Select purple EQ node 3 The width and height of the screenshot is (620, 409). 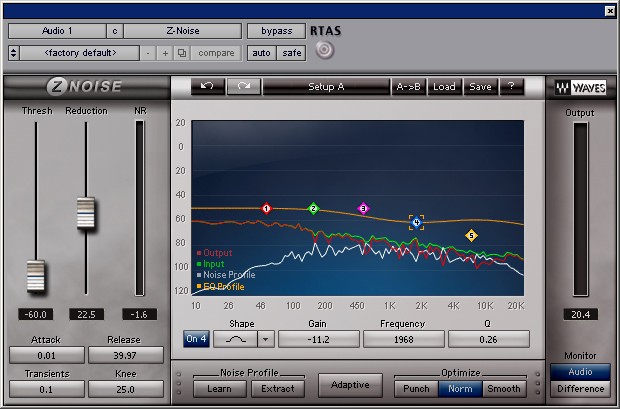click(363, 208)
